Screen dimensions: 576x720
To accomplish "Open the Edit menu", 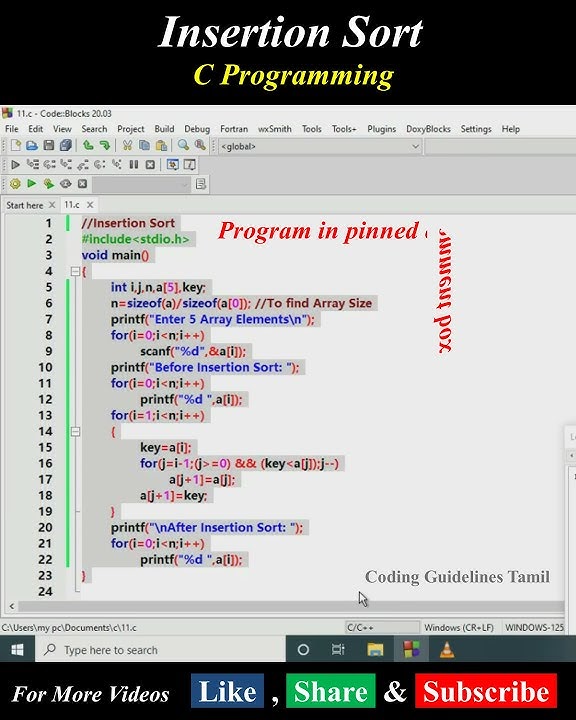I will pyautogui.click(x=35, y=129).
